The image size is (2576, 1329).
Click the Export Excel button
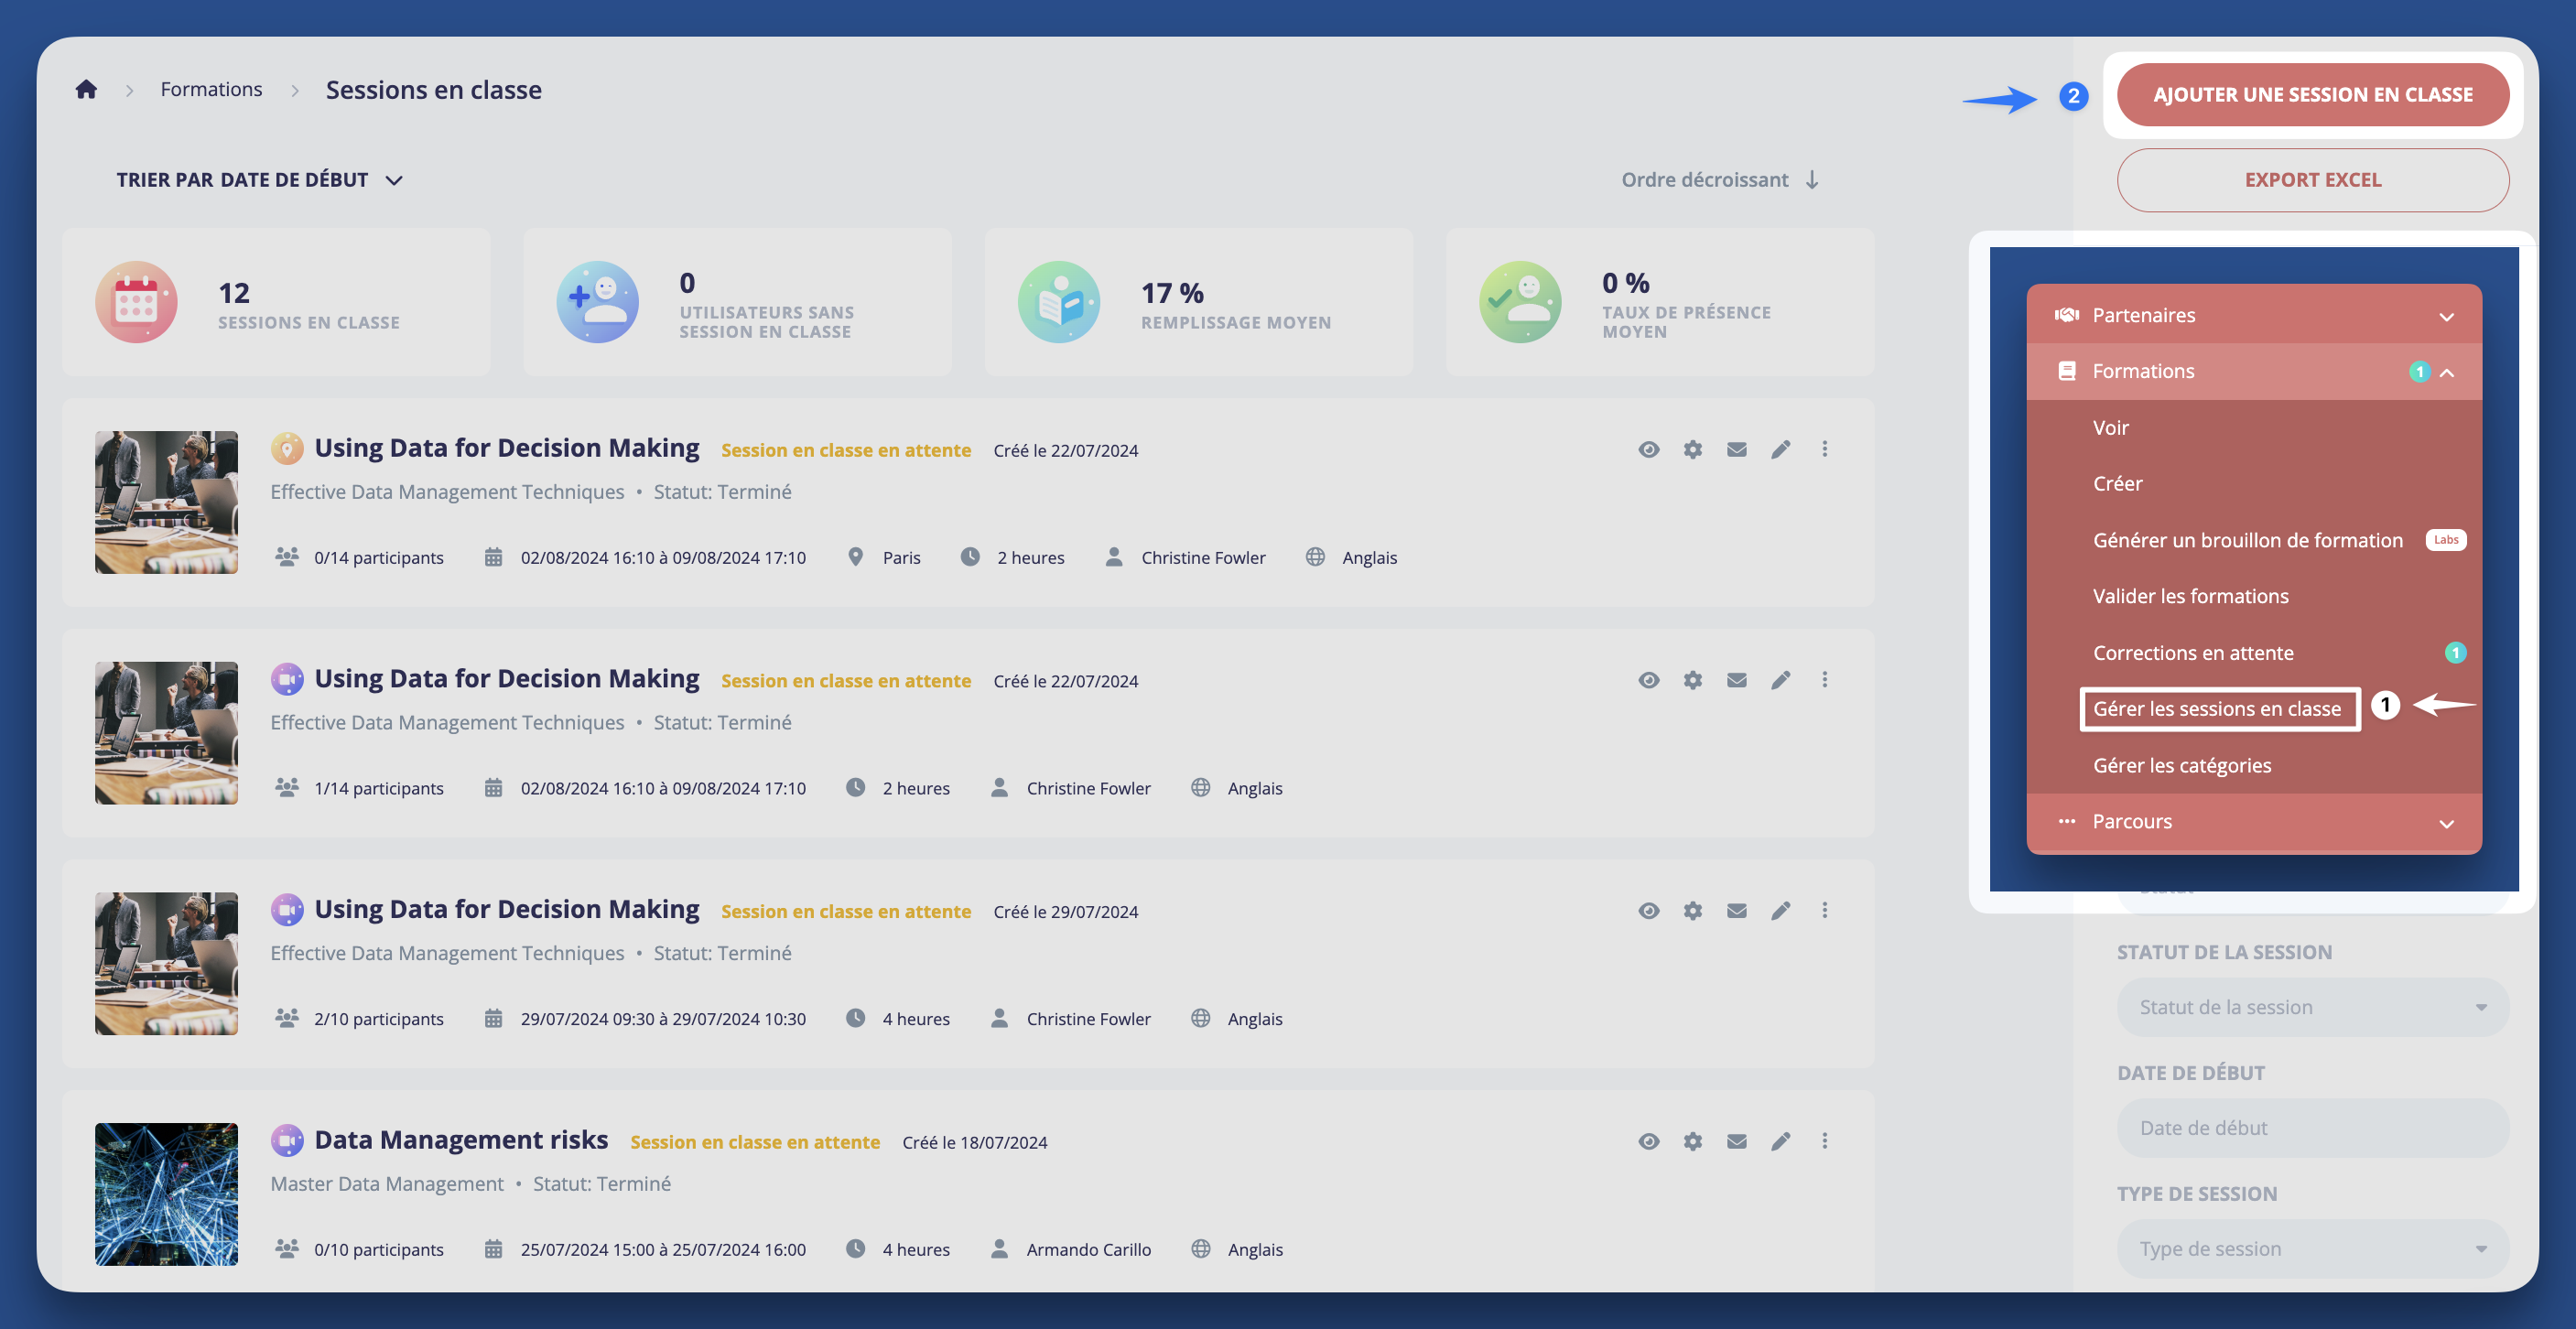coord(2311,180)
